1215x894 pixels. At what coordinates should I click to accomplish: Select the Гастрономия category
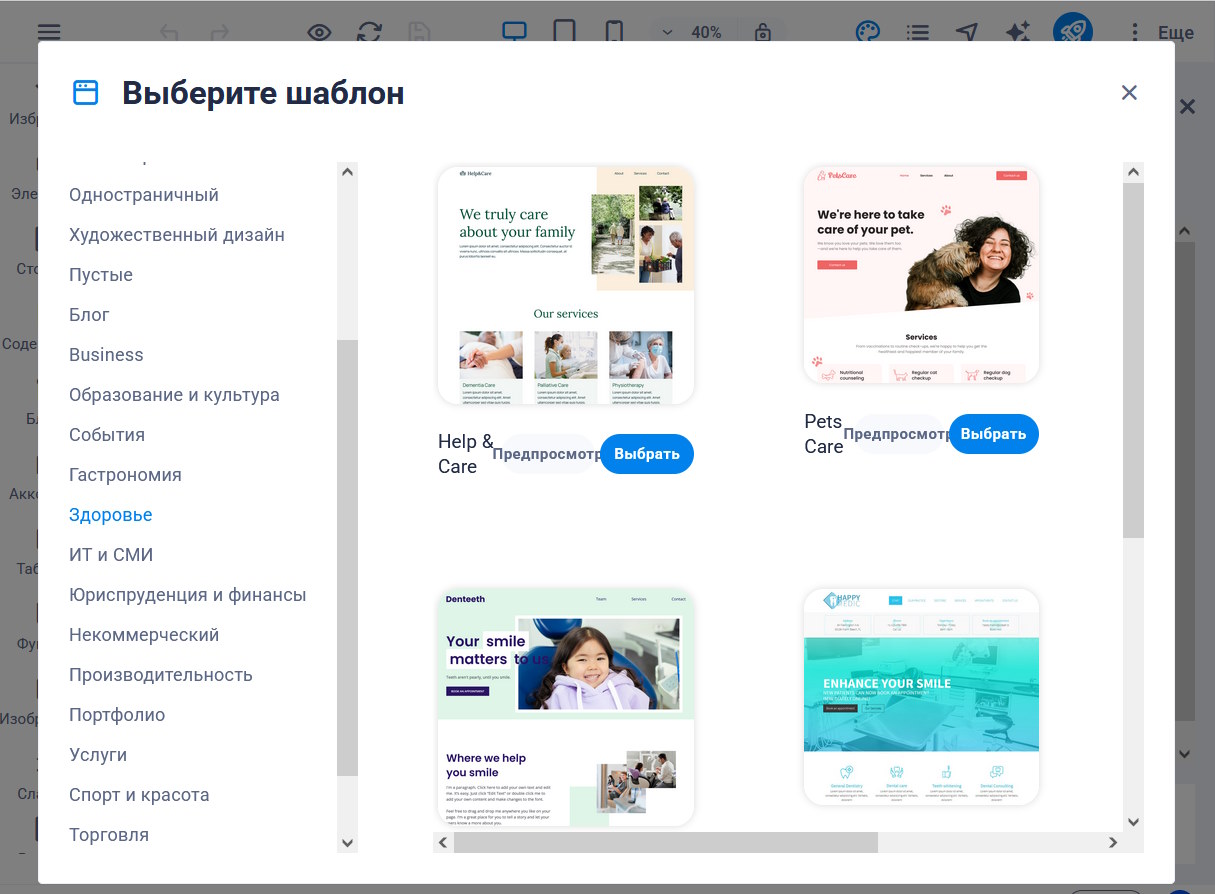point(125,475)
